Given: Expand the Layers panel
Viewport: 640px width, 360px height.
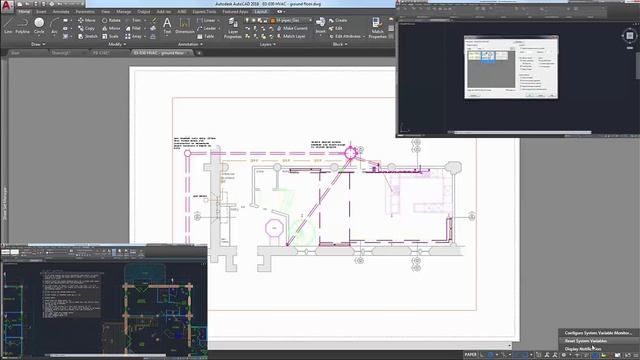Looking at the screenshot, I should 267,44.
